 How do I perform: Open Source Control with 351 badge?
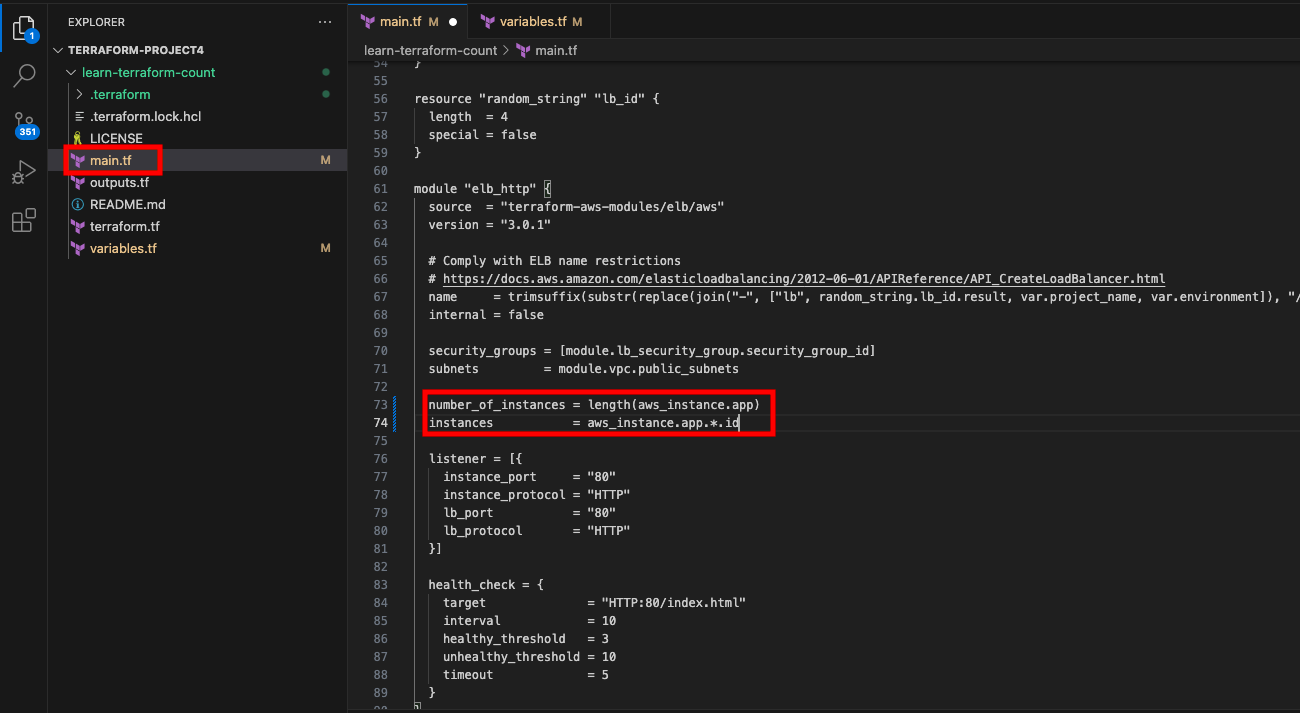click(25, 124)
